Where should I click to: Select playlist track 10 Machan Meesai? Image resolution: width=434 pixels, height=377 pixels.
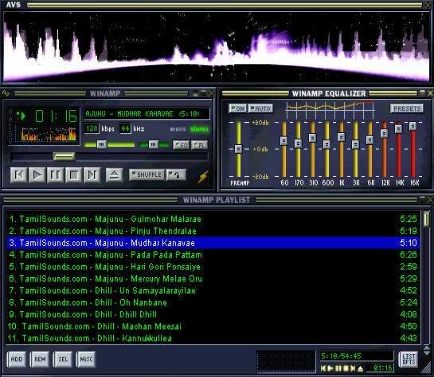pyautogui.click(x=213, y=326)
